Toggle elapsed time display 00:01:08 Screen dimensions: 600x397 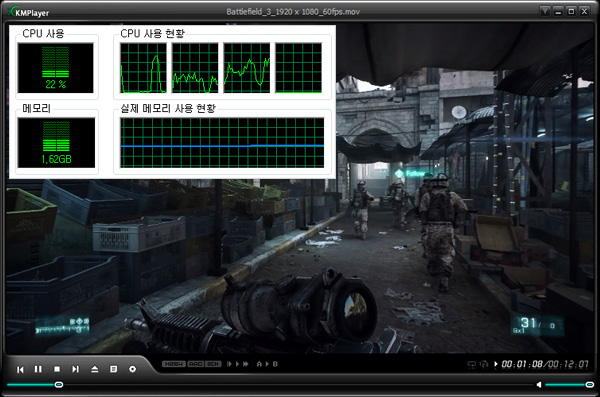click(522, 364)
